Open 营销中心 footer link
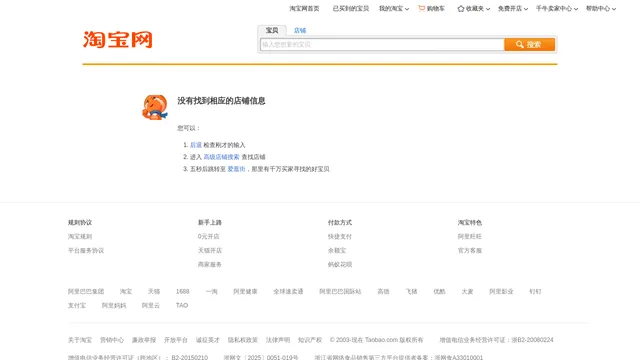The height and width of the screenshot is (360, 640). tap(112, 340)
